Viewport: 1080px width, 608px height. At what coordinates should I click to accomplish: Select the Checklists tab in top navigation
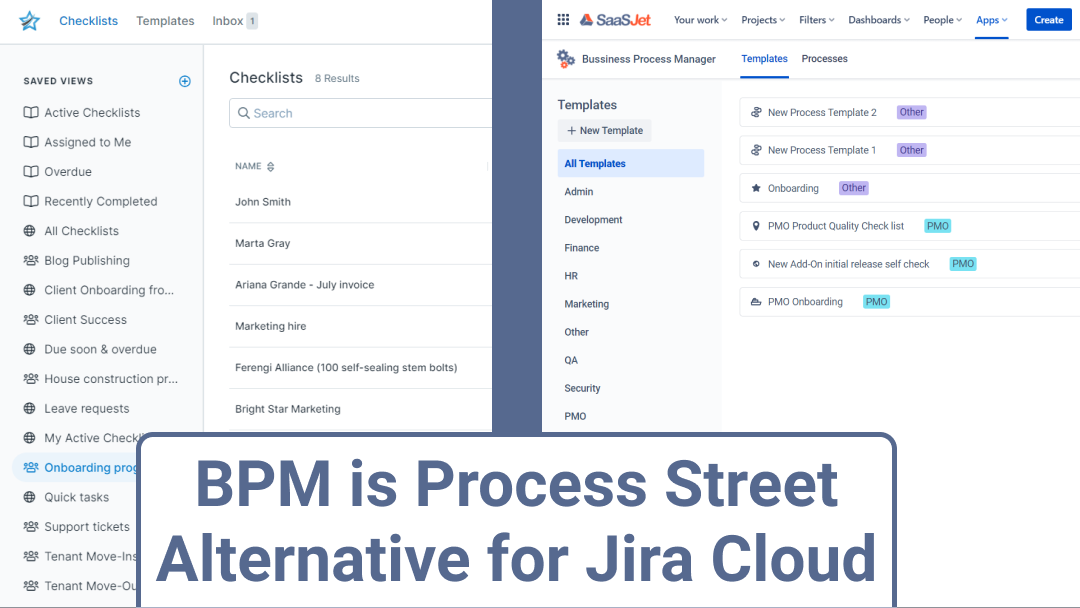88,21
